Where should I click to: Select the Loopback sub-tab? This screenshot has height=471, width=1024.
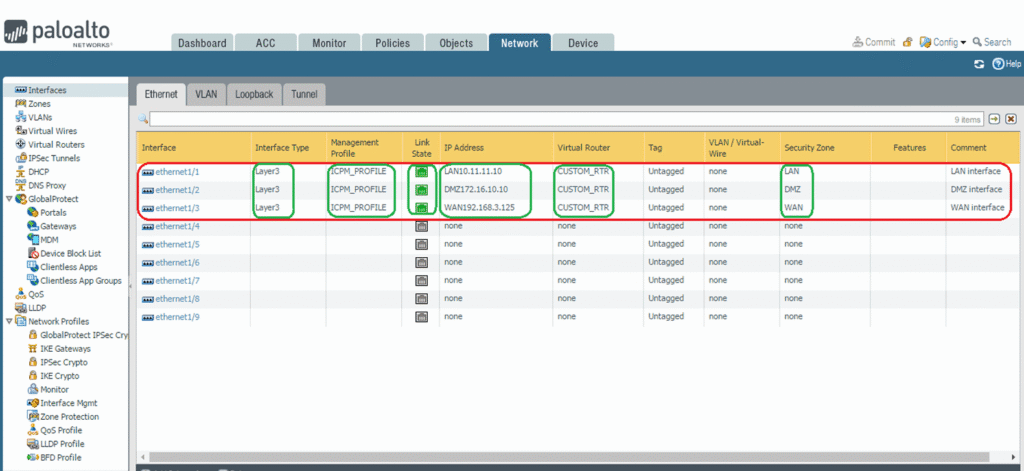254,94
